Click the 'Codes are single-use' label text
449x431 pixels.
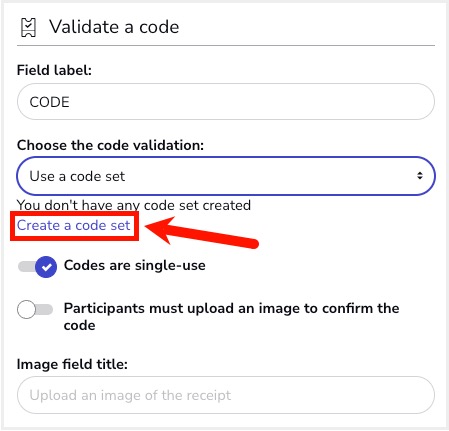tap(135, 265)
